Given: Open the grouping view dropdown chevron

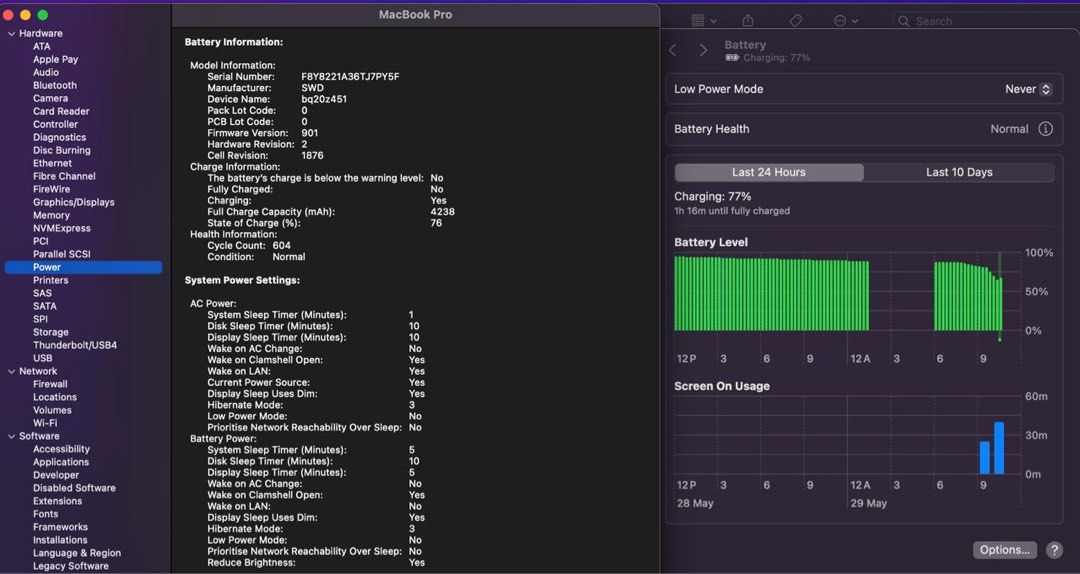Looking at the screenshot, I should pyautogui.click(x=713, y=22).
